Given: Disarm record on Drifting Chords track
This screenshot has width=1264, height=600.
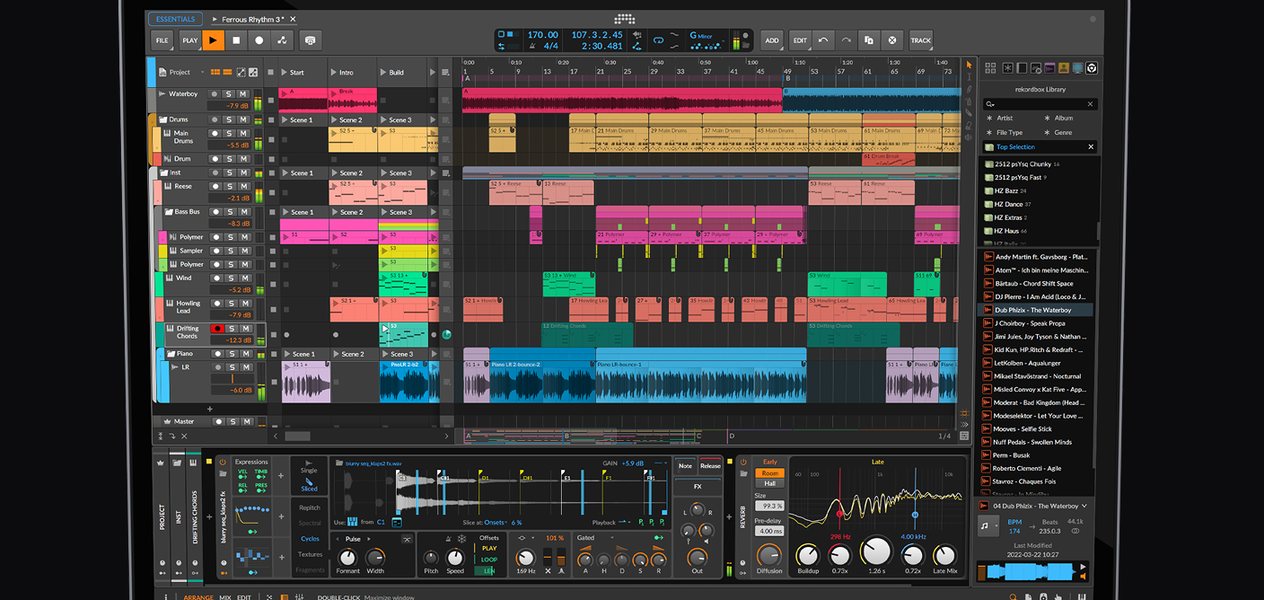Looking at the screenshot, I should click(x=215, y=328).
